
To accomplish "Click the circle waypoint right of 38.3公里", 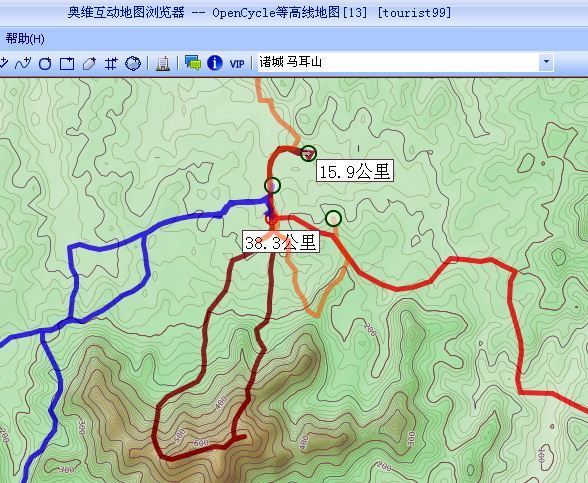I will point(333,218).
